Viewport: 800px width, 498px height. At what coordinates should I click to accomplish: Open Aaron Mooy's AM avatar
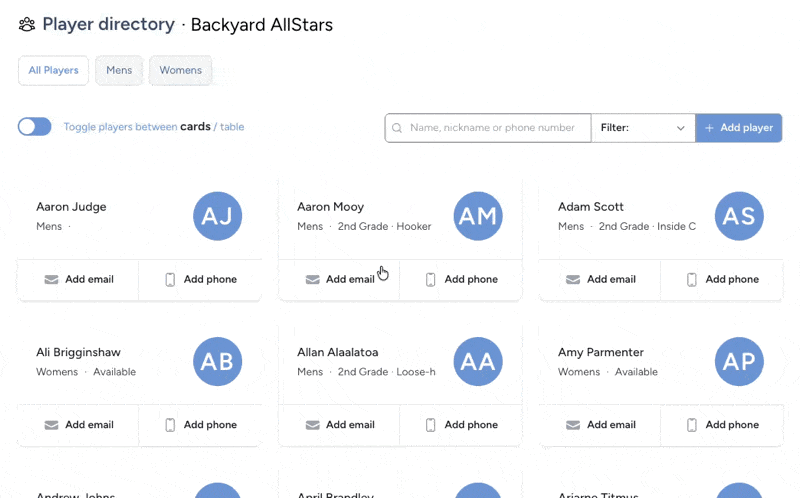click(478, 216)
